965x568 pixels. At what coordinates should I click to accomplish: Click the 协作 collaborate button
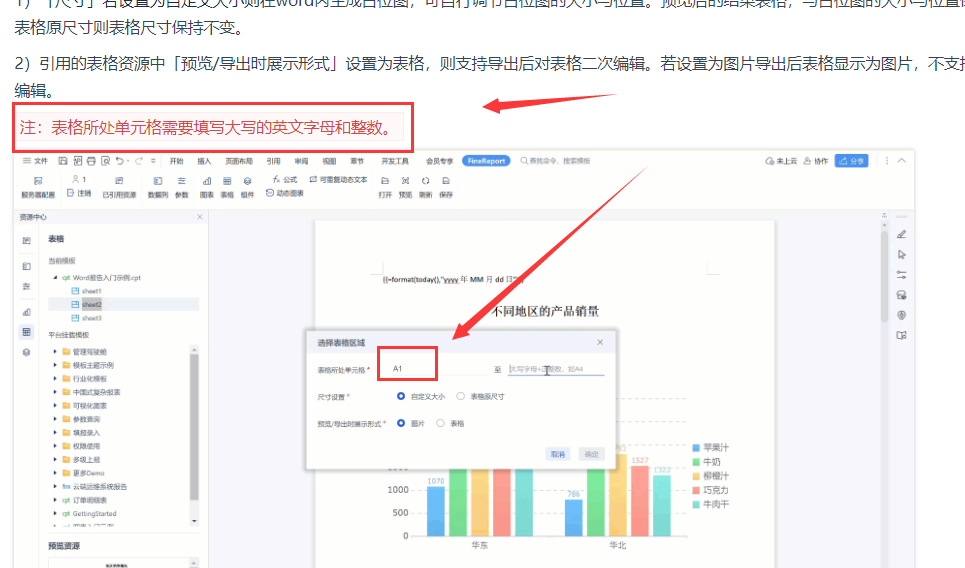point(816,161)
